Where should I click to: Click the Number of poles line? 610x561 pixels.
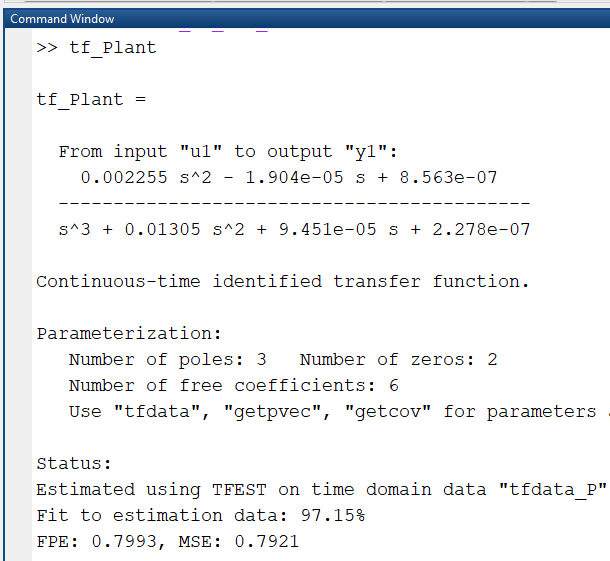coord(168,360)
